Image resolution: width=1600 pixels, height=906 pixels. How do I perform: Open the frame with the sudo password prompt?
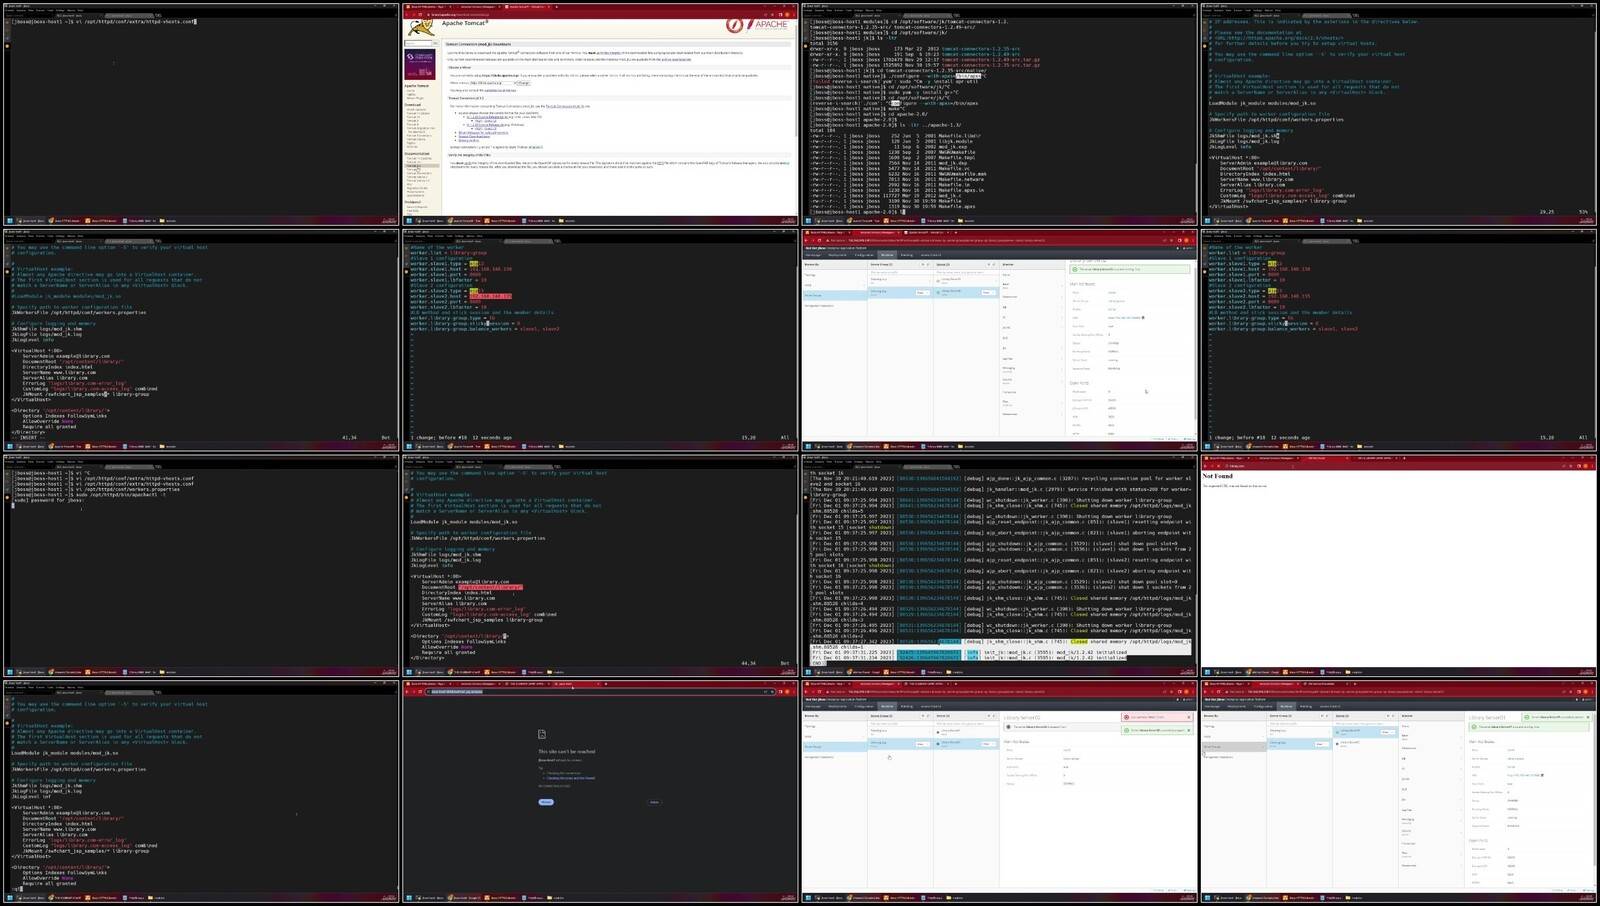pyautogui.click(x=200, y=565)
